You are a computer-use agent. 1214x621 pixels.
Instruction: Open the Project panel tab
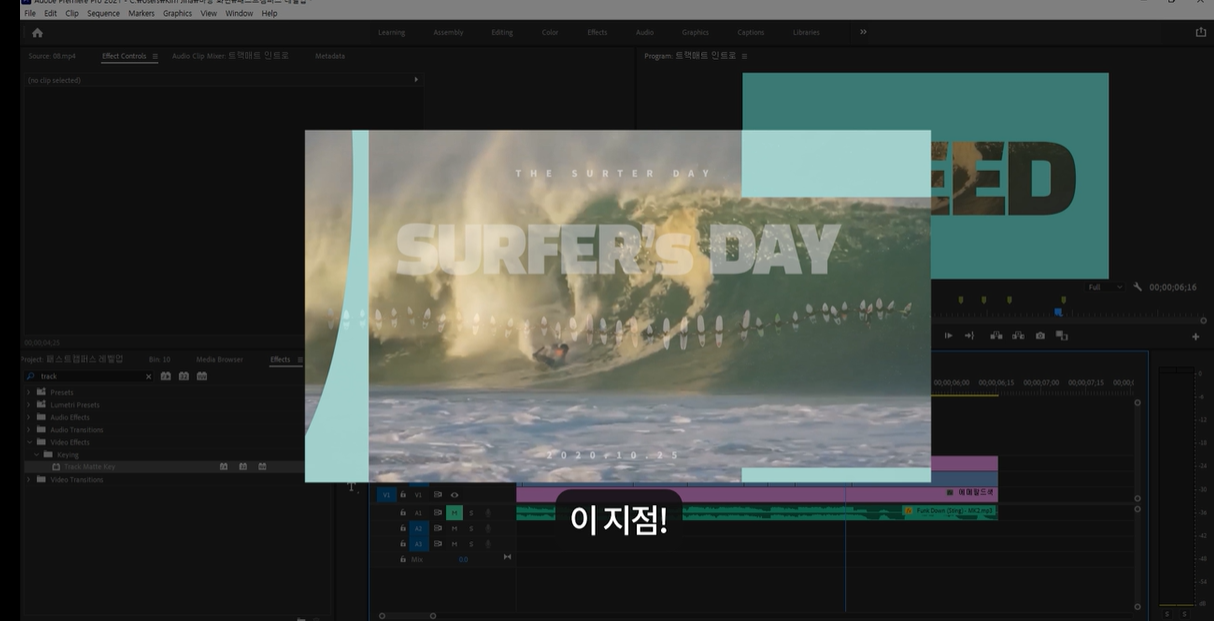(72, 359)
